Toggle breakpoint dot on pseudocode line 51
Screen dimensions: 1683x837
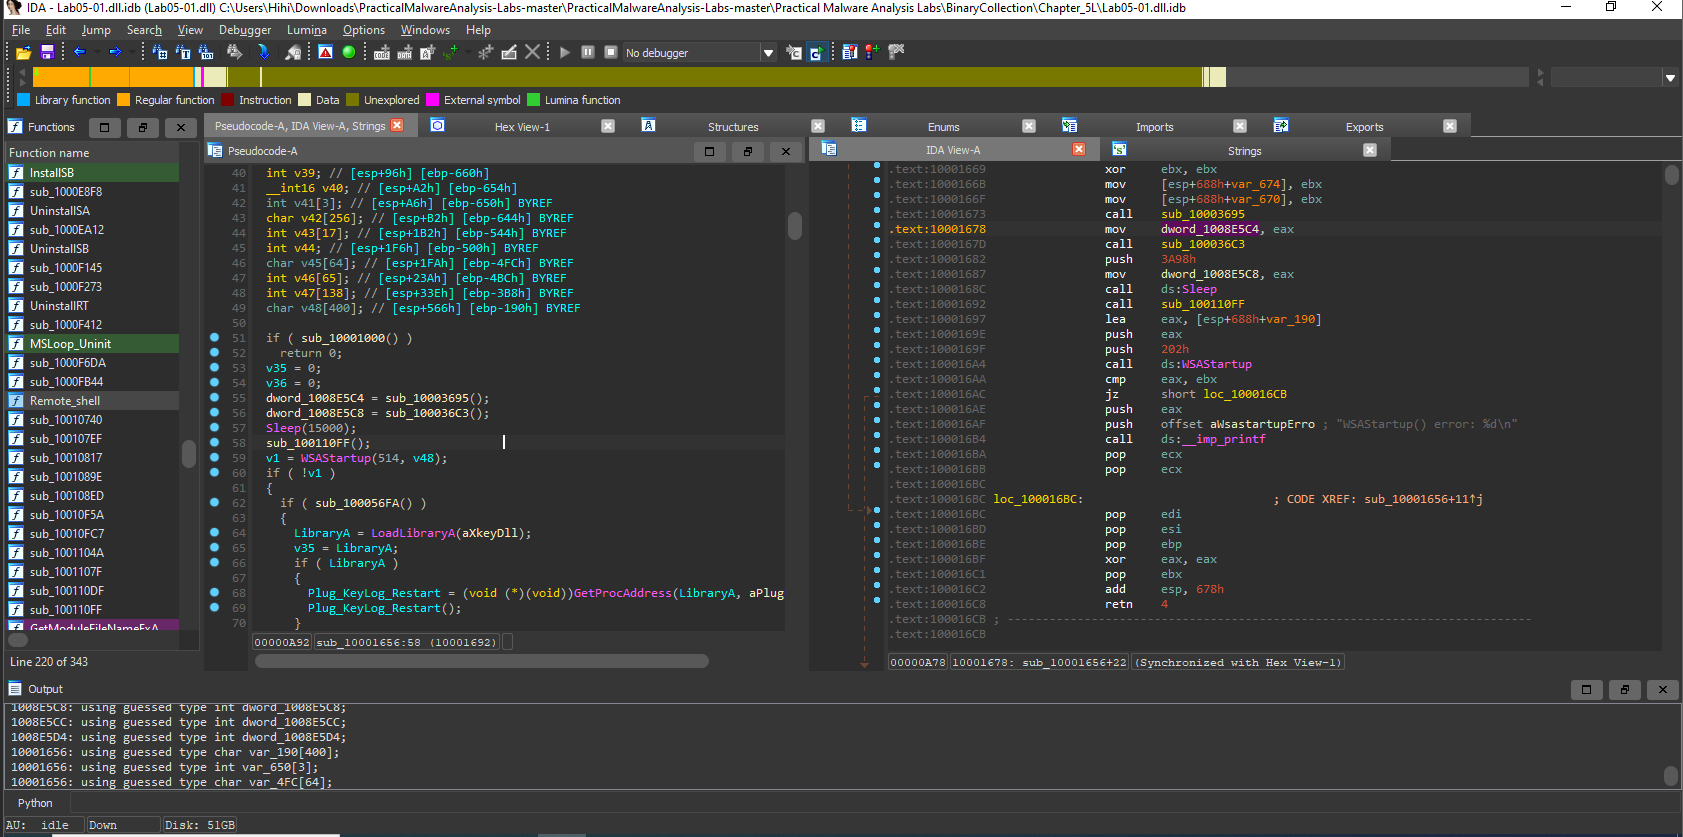click(214, 338)
